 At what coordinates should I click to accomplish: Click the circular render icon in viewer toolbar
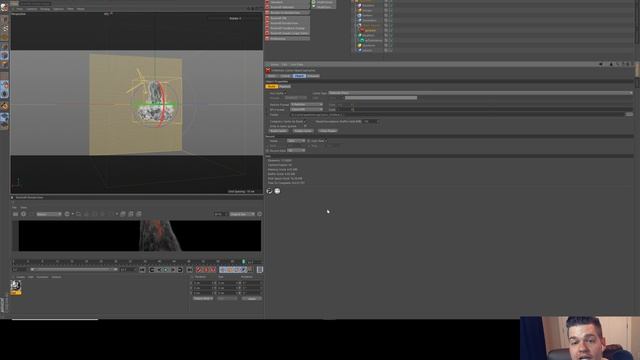pos(23,214)
